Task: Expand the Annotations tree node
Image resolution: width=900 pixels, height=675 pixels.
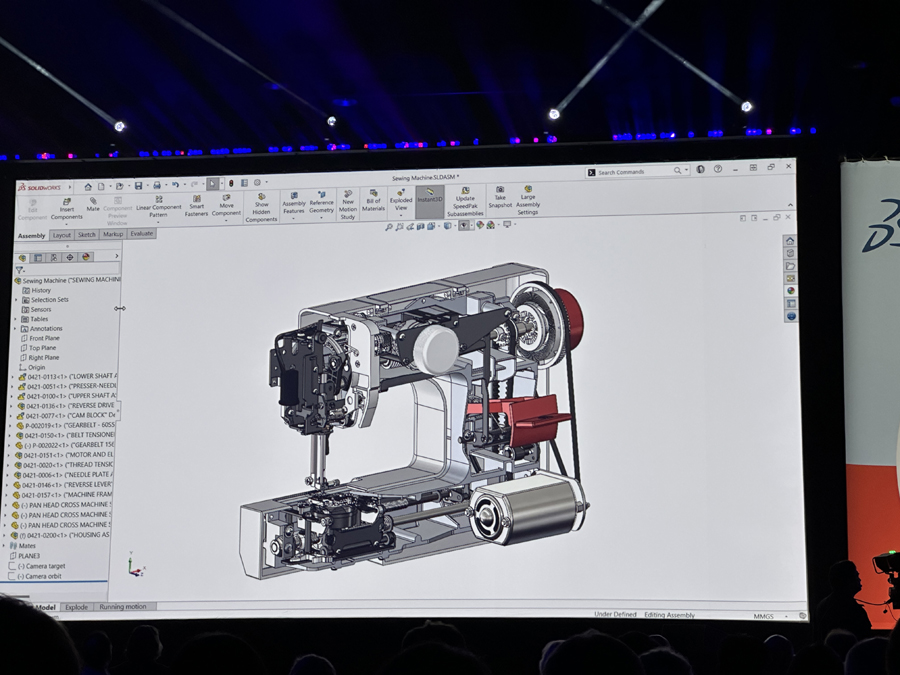Action: pos(15,328)
